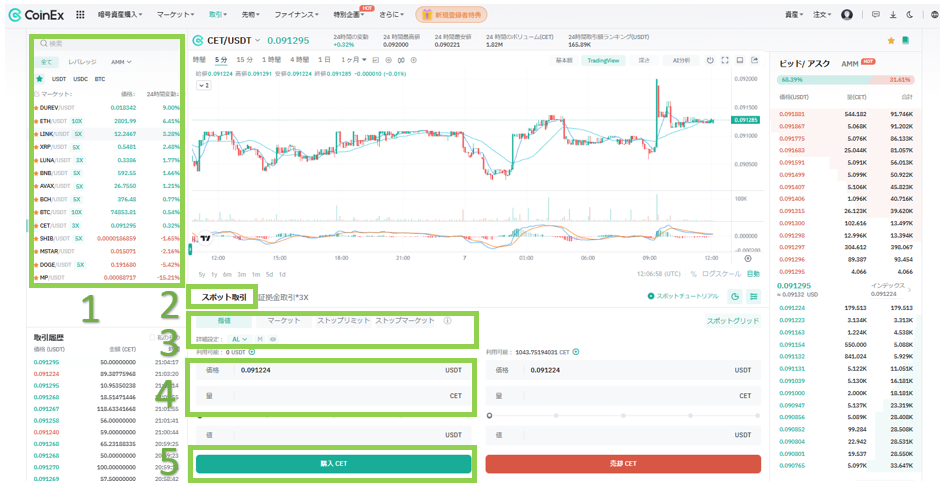Toggle auto (自動) price scale
This screenshot has width=940, height=491.
click(x=753, y=274)
